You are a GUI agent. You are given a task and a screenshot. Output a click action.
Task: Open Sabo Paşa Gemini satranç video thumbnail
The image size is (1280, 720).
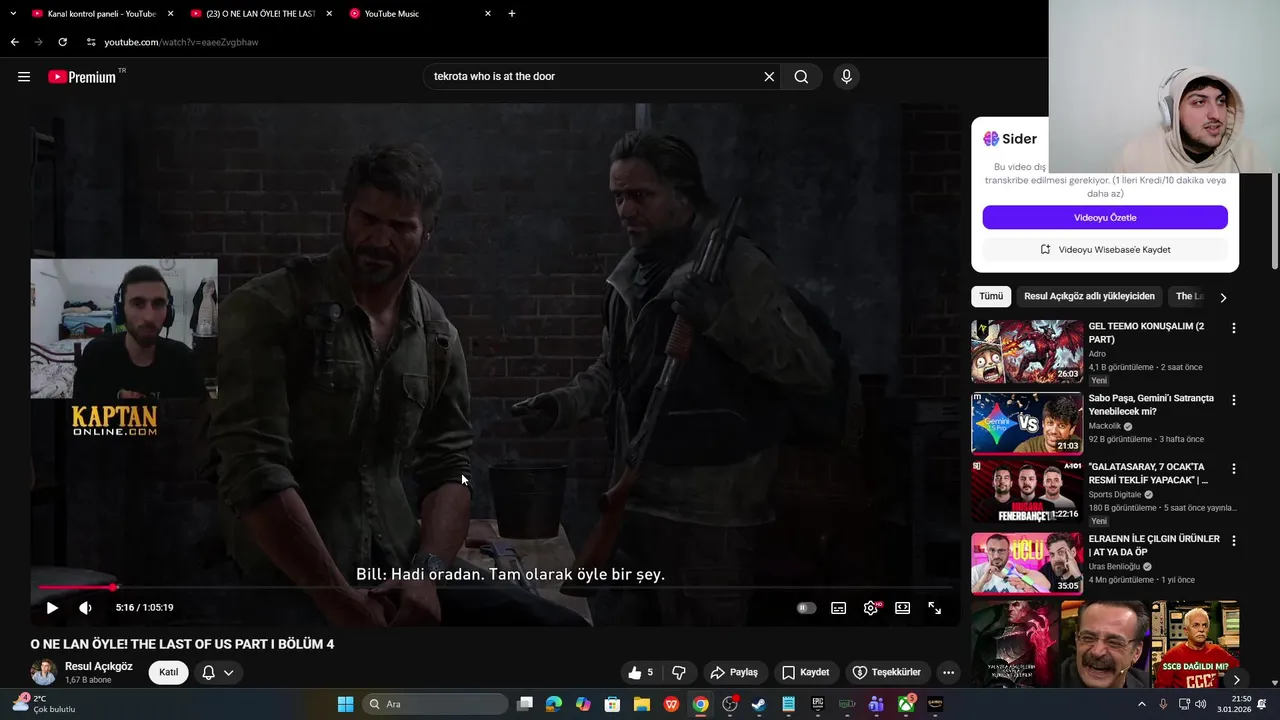(1027, 423)
